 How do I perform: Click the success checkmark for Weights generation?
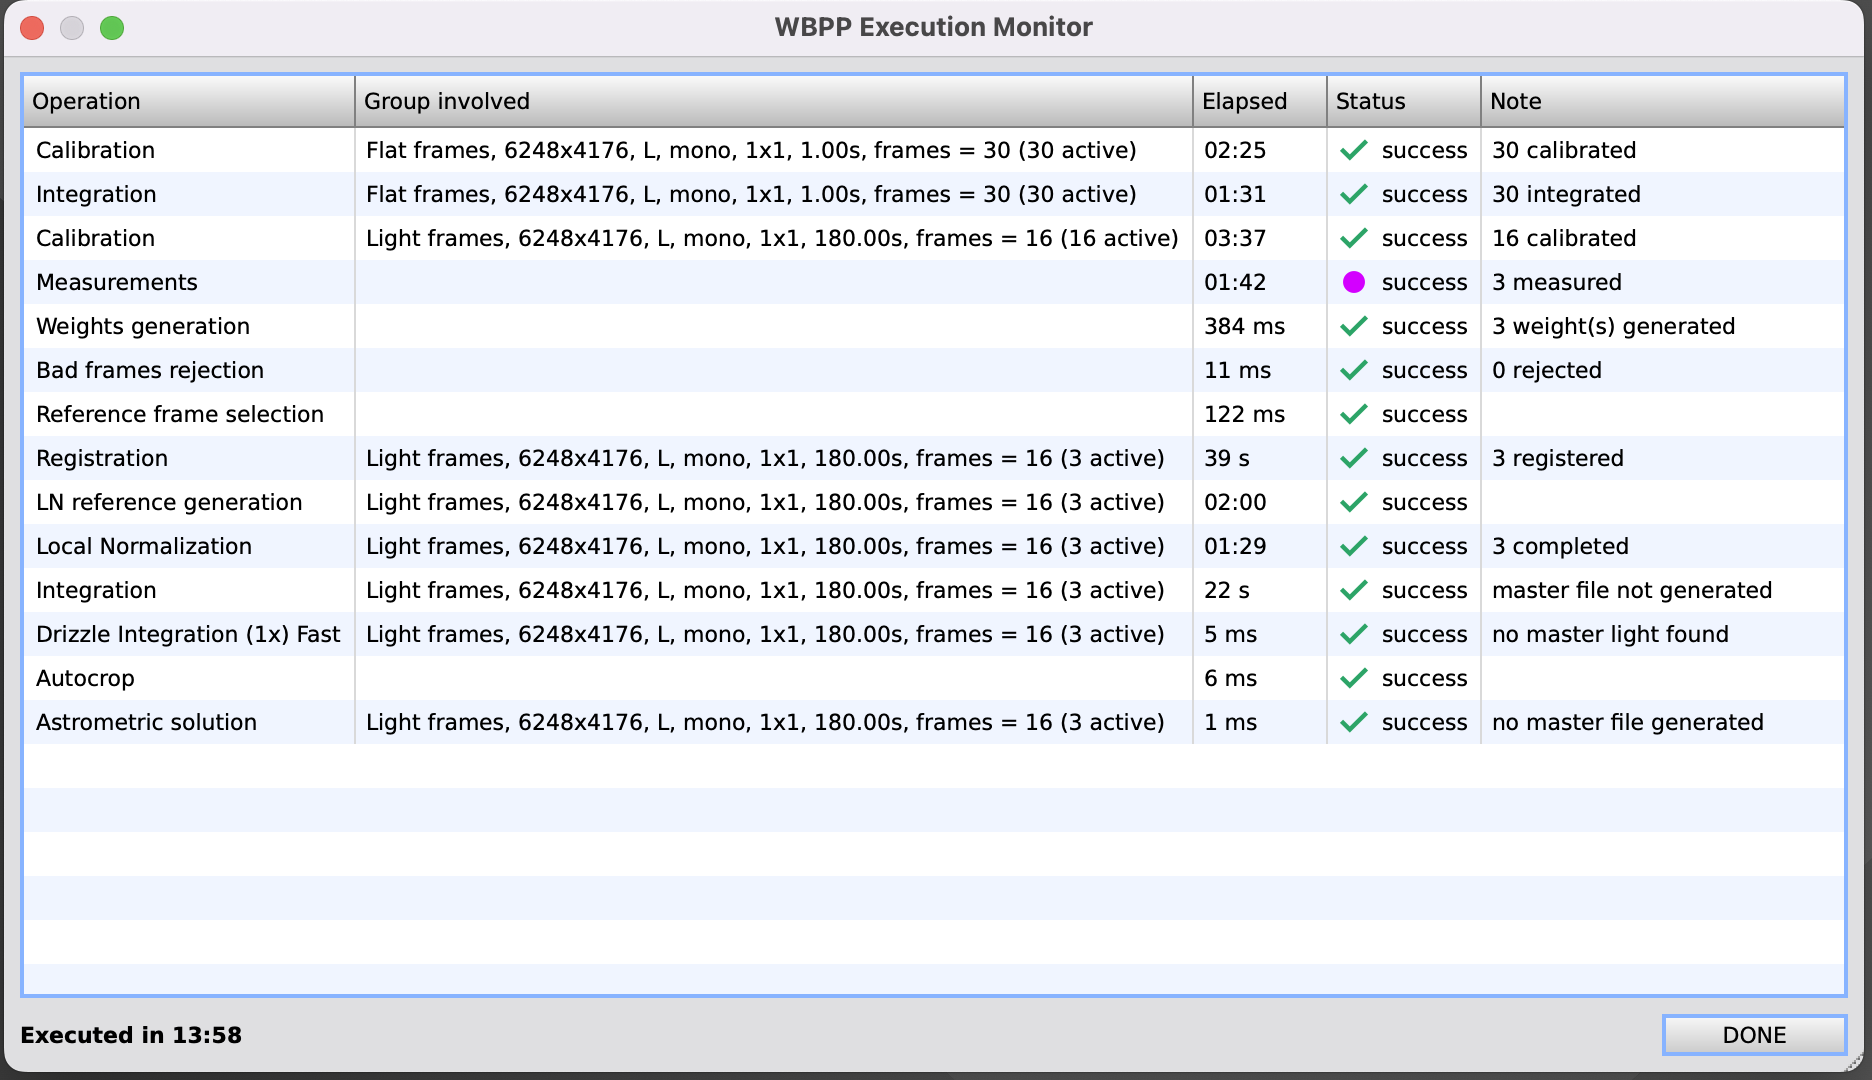pyautogui.click(x=1353, y=326)
